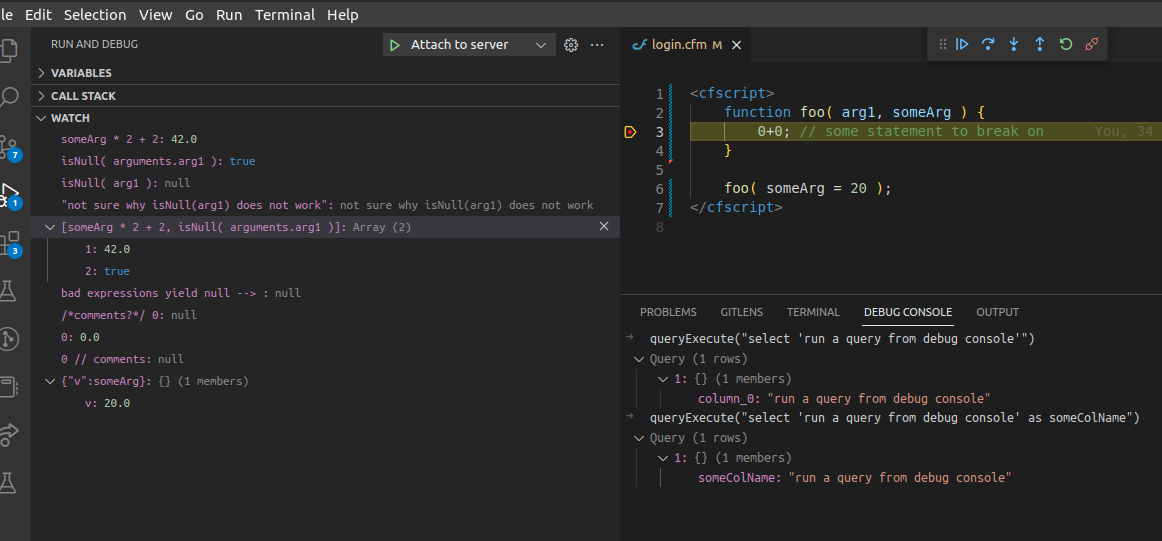Collapse row 1 of the second query result
The height and width of the screenshot is (541, 1162).
[x=663, y=458]
